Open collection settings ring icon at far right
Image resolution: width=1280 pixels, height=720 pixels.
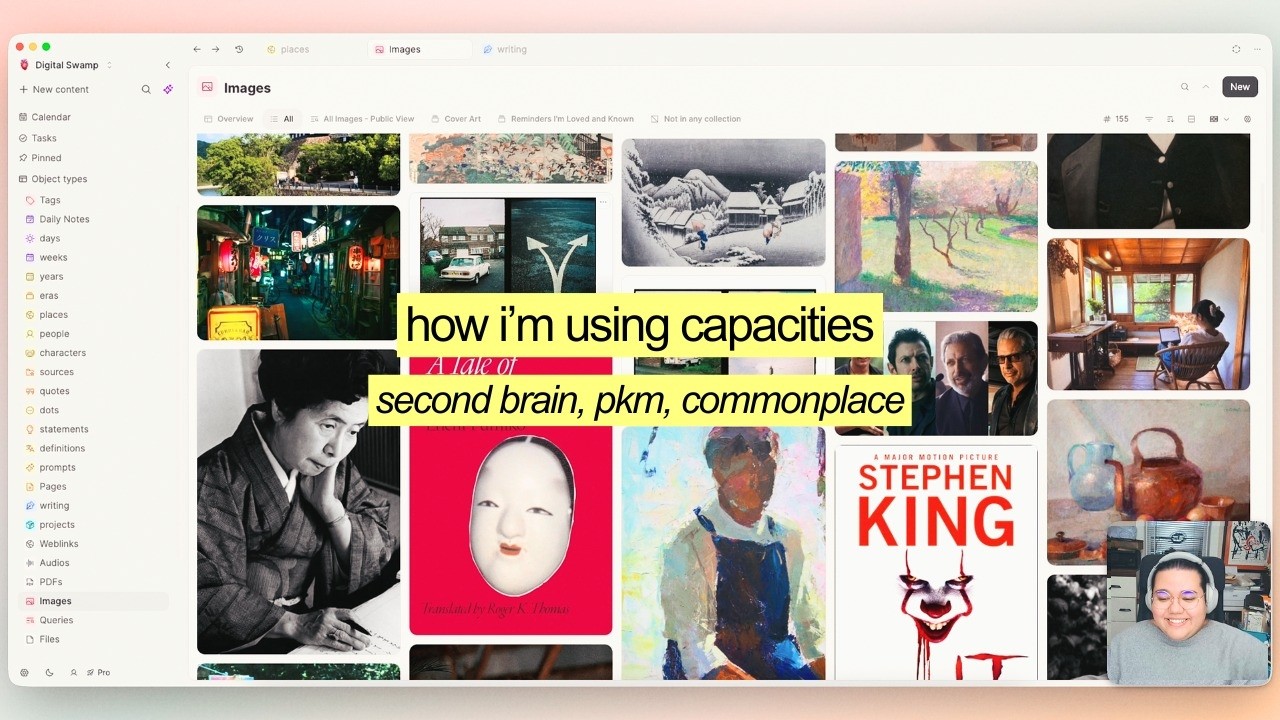[1247, 119]
